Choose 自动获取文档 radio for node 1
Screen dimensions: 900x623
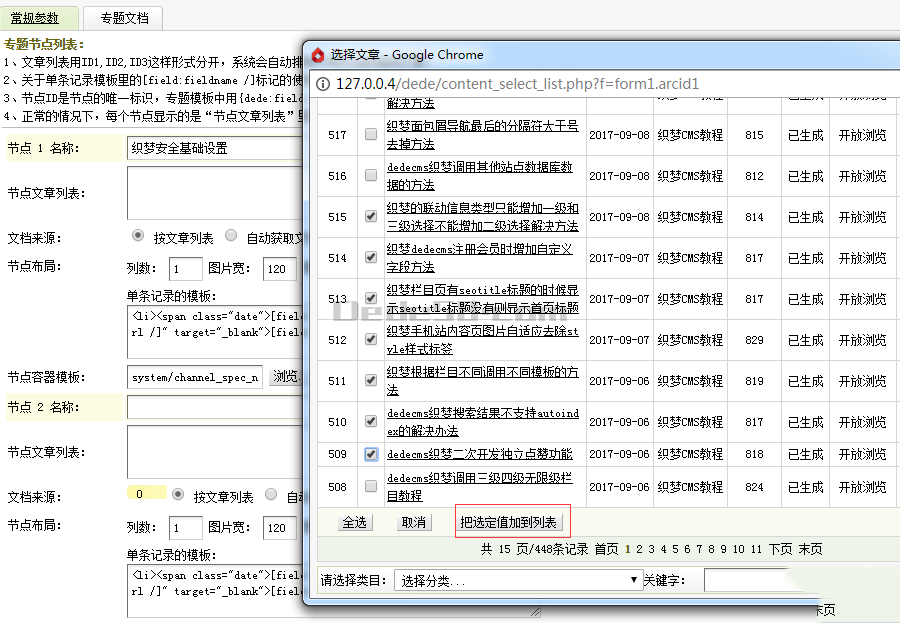[x=231, y=237]
